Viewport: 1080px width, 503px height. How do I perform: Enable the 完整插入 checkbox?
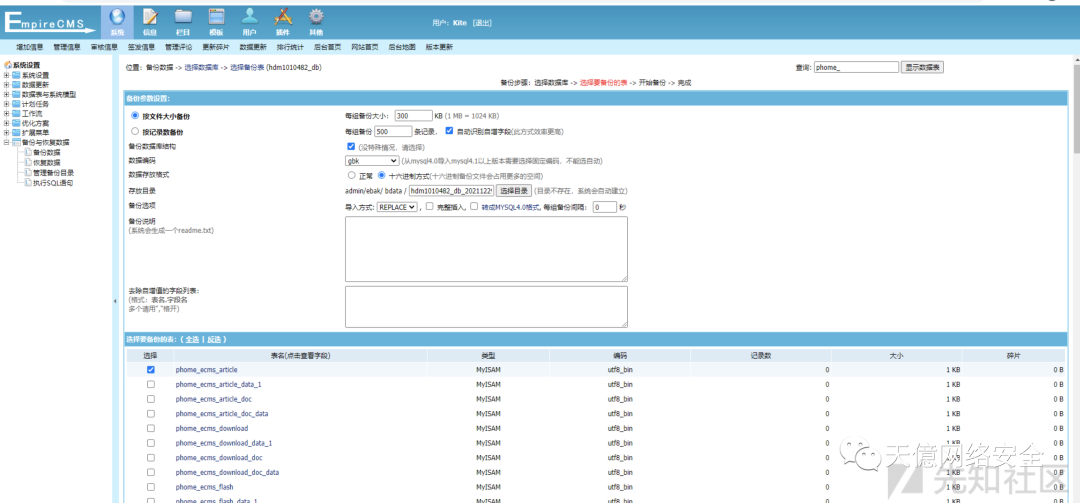429,206
